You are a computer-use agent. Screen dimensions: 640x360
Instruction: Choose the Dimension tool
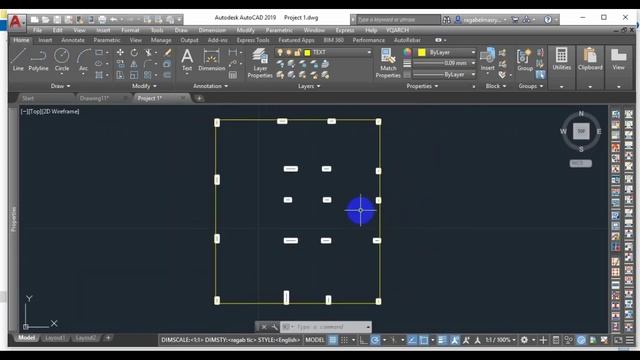tap(211, 60)
